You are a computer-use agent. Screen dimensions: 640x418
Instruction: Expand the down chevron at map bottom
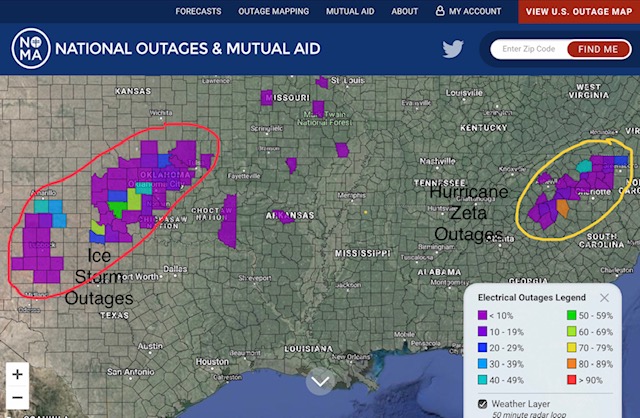[320, 381]
